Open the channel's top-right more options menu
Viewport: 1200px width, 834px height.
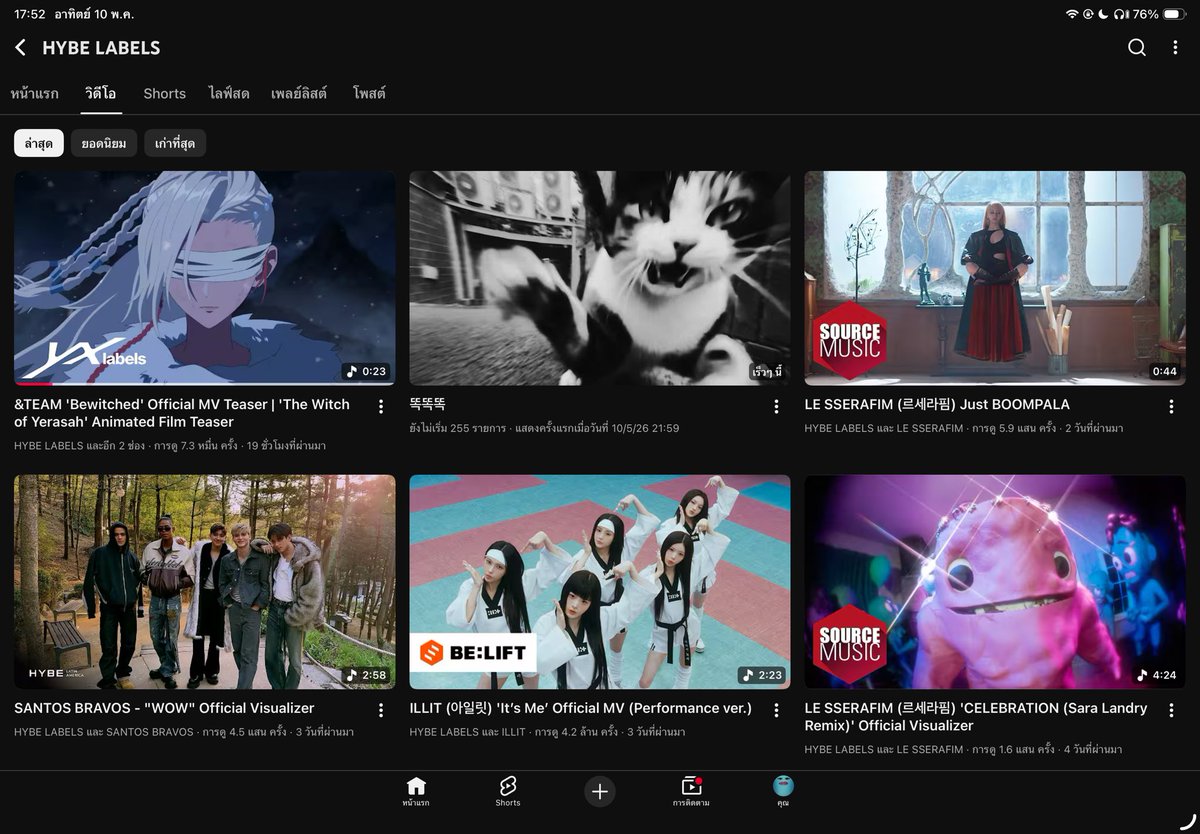tap(1175, 47)
